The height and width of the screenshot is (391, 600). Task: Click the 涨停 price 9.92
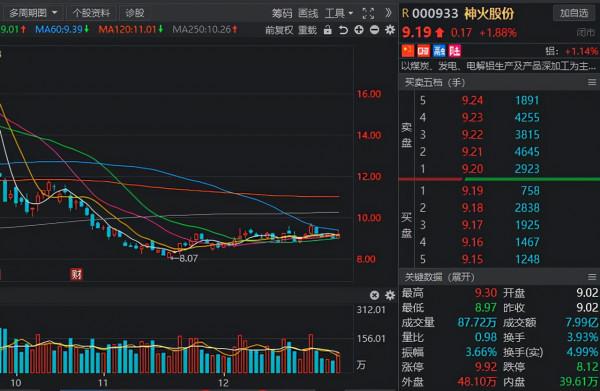pos(486,367)
